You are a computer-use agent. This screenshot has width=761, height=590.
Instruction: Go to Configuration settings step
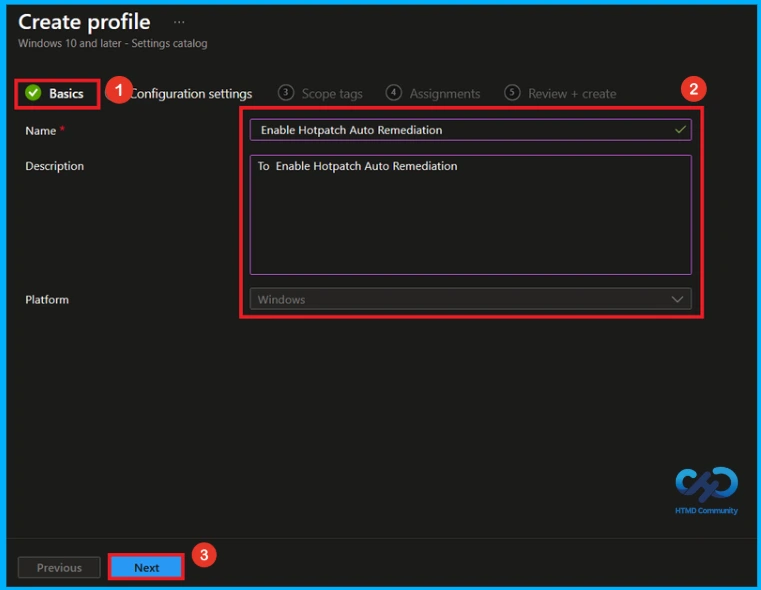click(x=191, y=94)
